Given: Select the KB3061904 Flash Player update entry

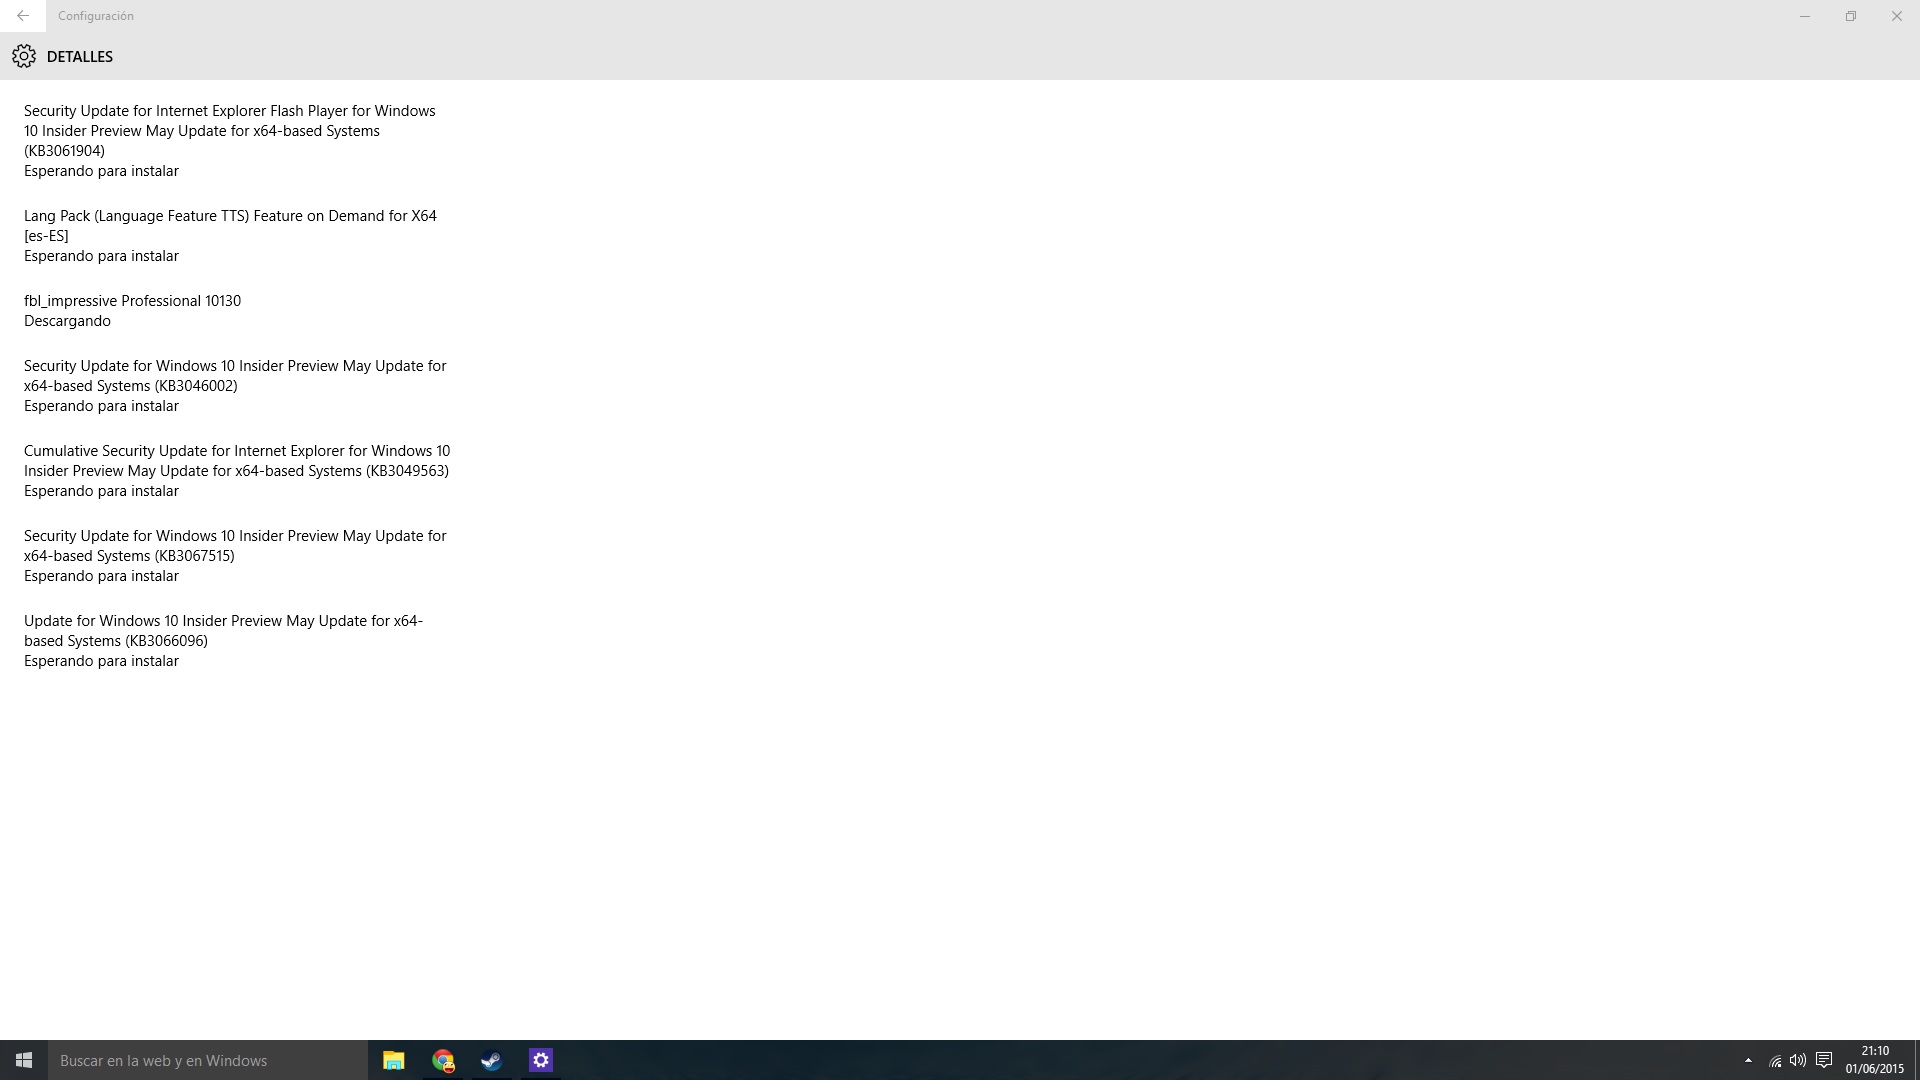Looking at the screenshot, I should pyautogui.click(x=230, y=131).
